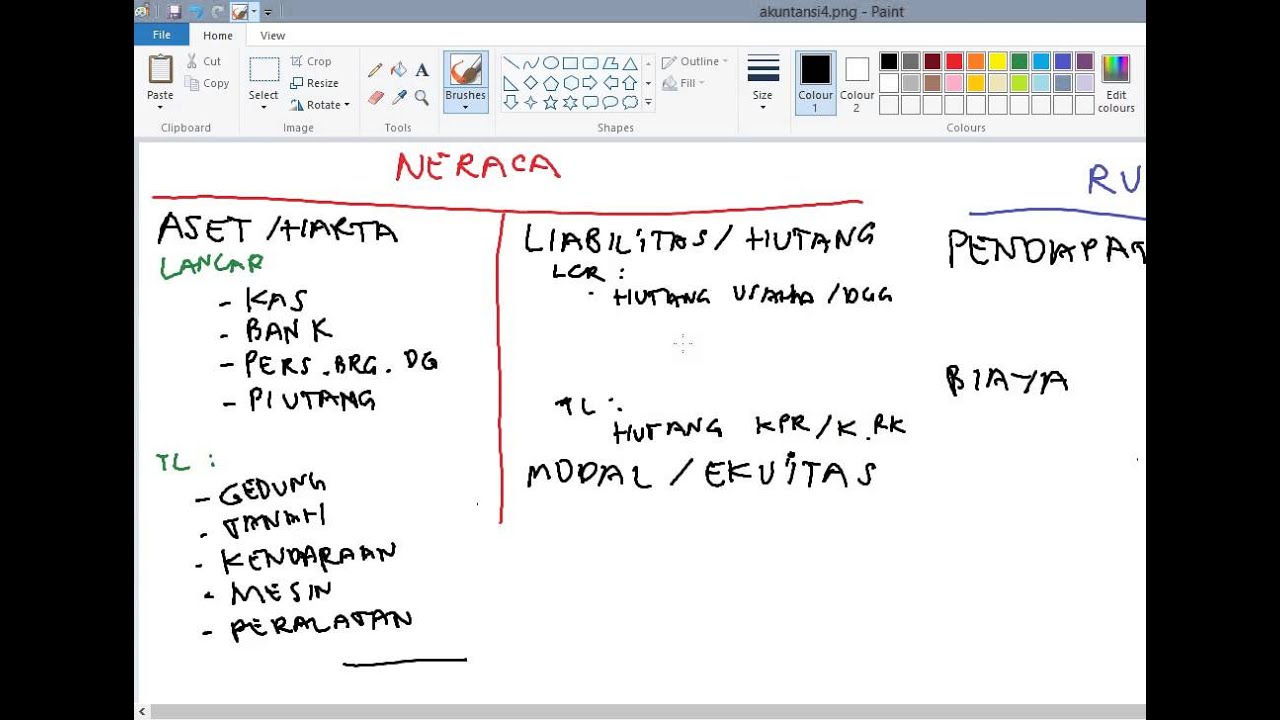1280x720 pixels.
Task: Open the File menu
Action: pyautogui.click(x=161, y=35)
